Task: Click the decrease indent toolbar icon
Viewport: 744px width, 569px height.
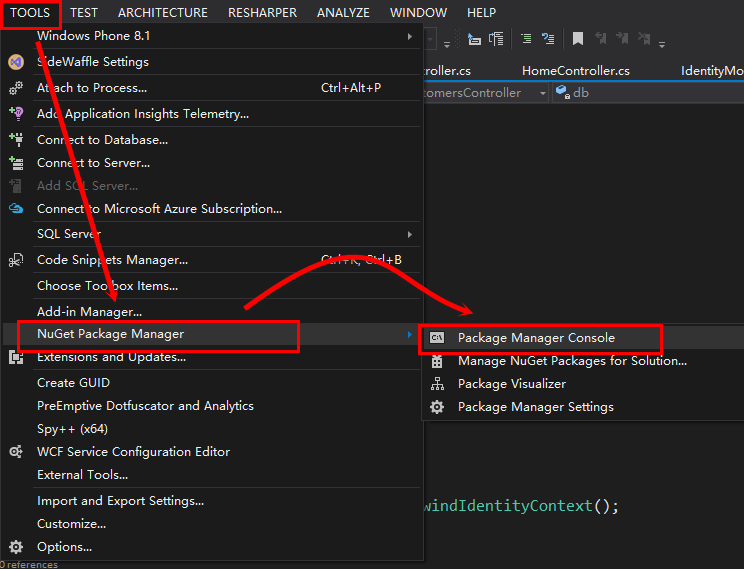Action: tap(548, 38)
